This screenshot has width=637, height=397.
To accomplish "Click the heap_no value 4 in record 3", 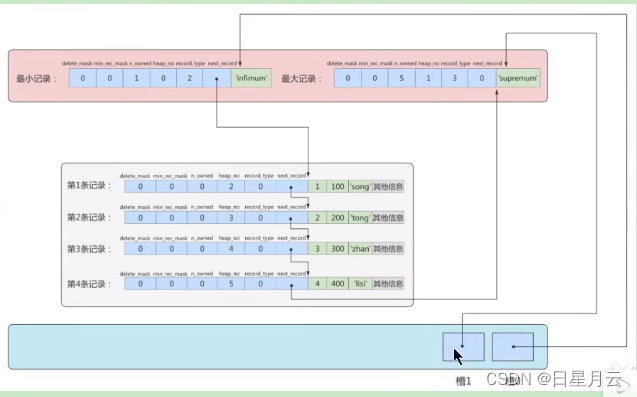I will tap(231, 249).
